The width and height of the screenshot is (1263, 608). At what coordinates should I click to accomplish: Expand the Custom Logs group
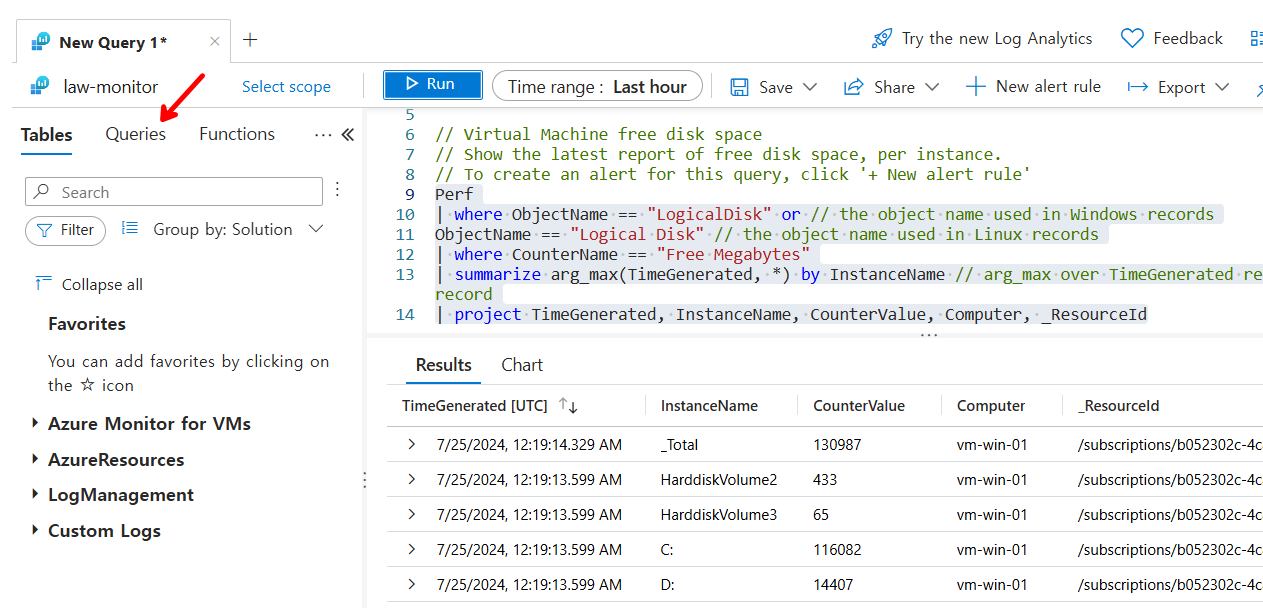tap(37, 531)
